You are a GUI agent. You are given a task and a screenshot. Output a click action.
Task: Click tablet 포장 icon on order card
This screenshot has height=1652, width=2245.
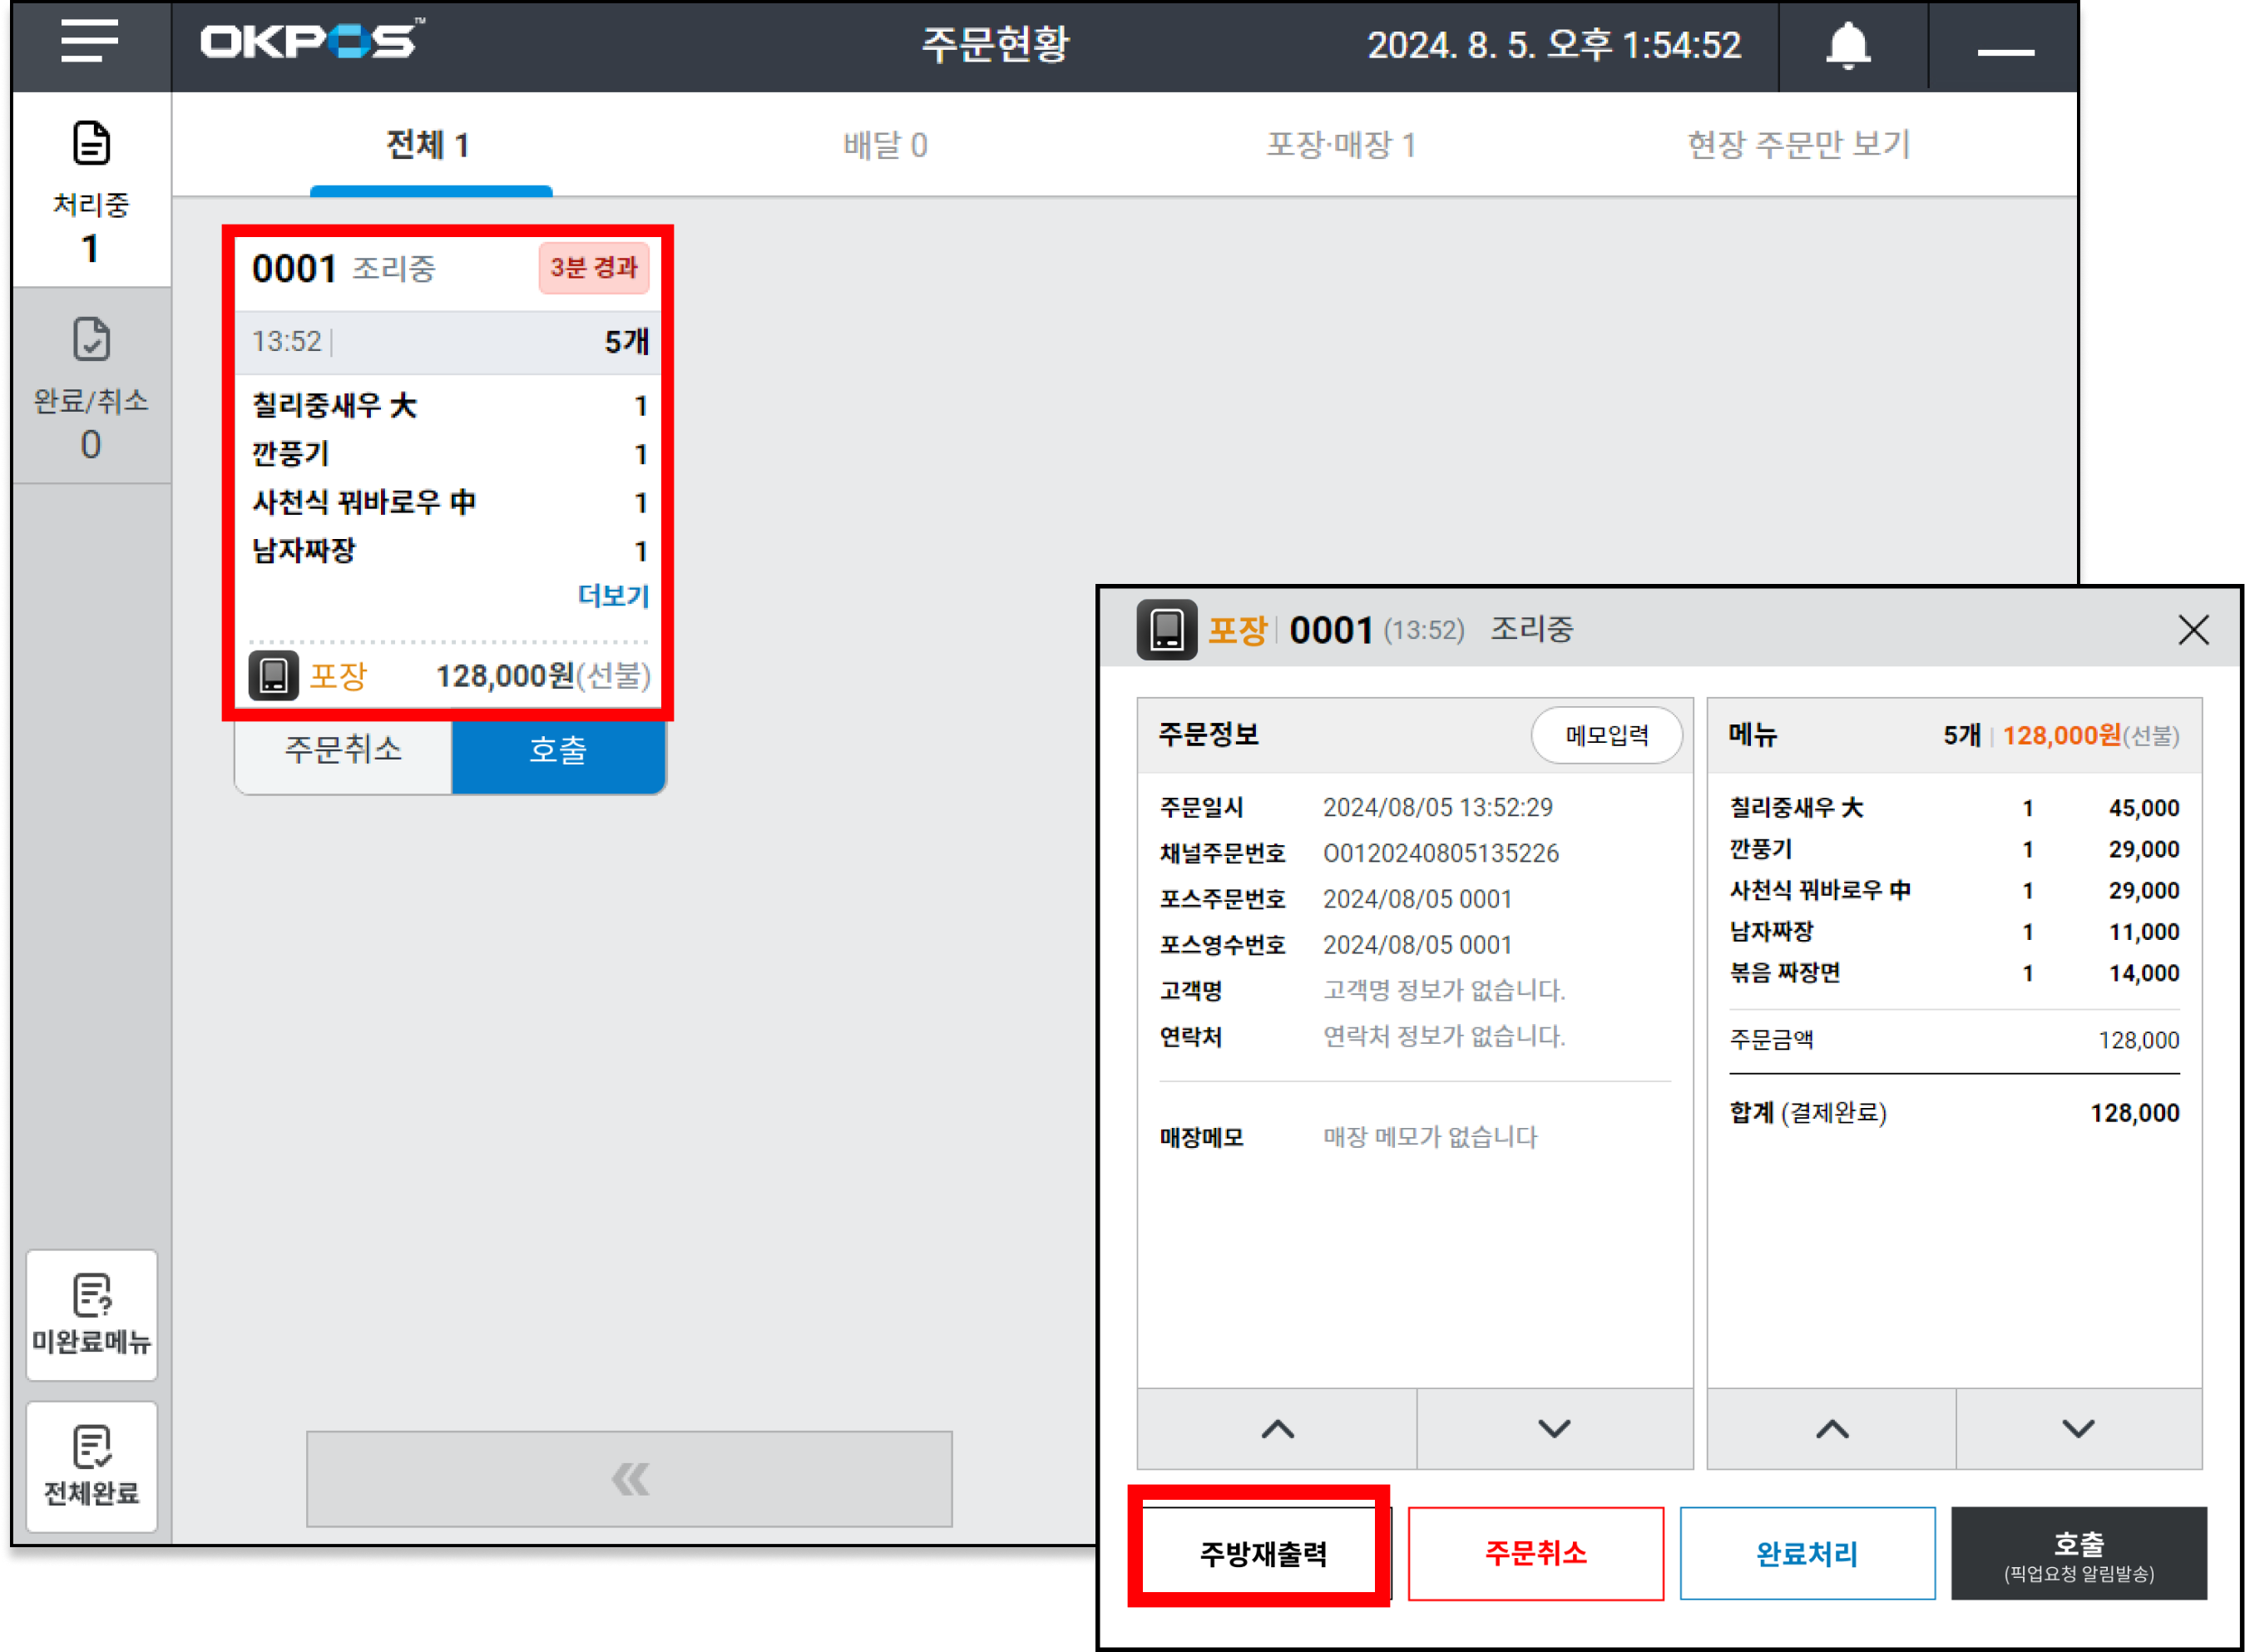[273, 676]
